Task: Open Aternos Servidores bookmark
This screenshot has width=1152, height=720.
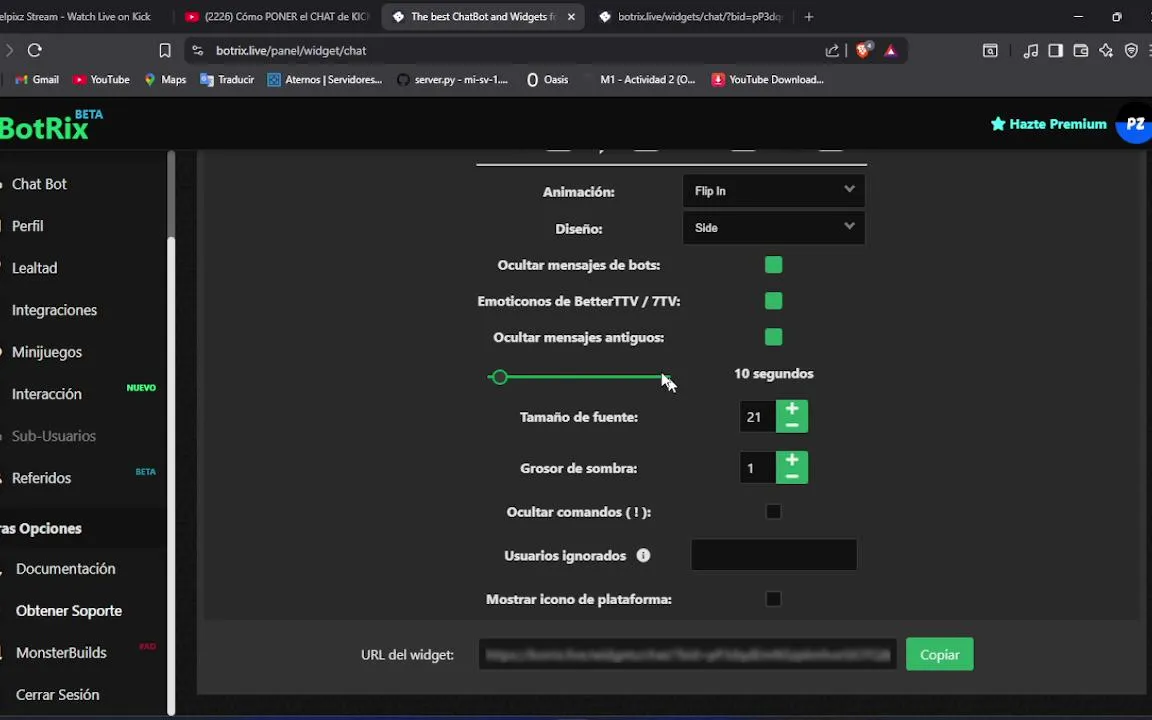Action: 325,79
